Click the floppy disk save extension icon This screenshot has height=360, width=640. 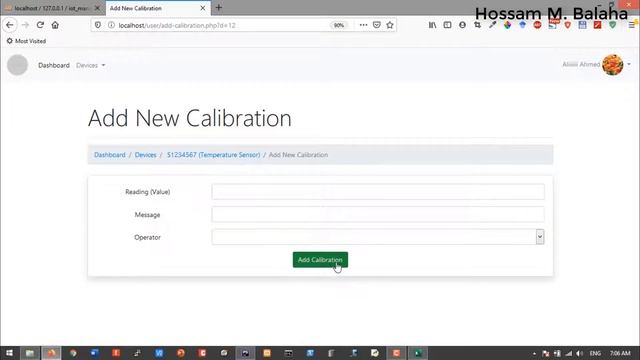tap(582, 25)
